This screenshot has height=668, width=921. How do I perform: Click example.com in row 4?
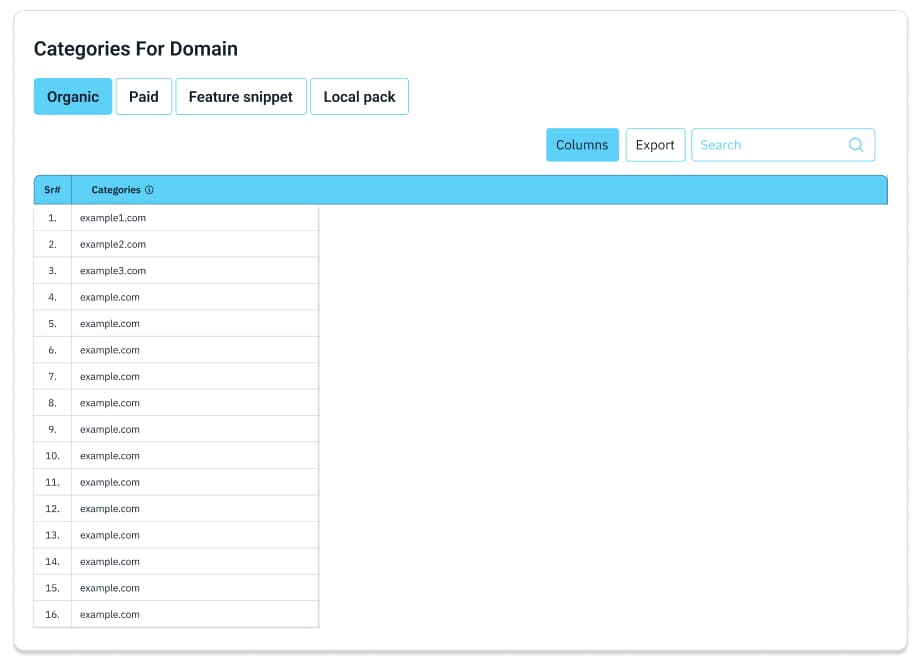tap(110, 297)
